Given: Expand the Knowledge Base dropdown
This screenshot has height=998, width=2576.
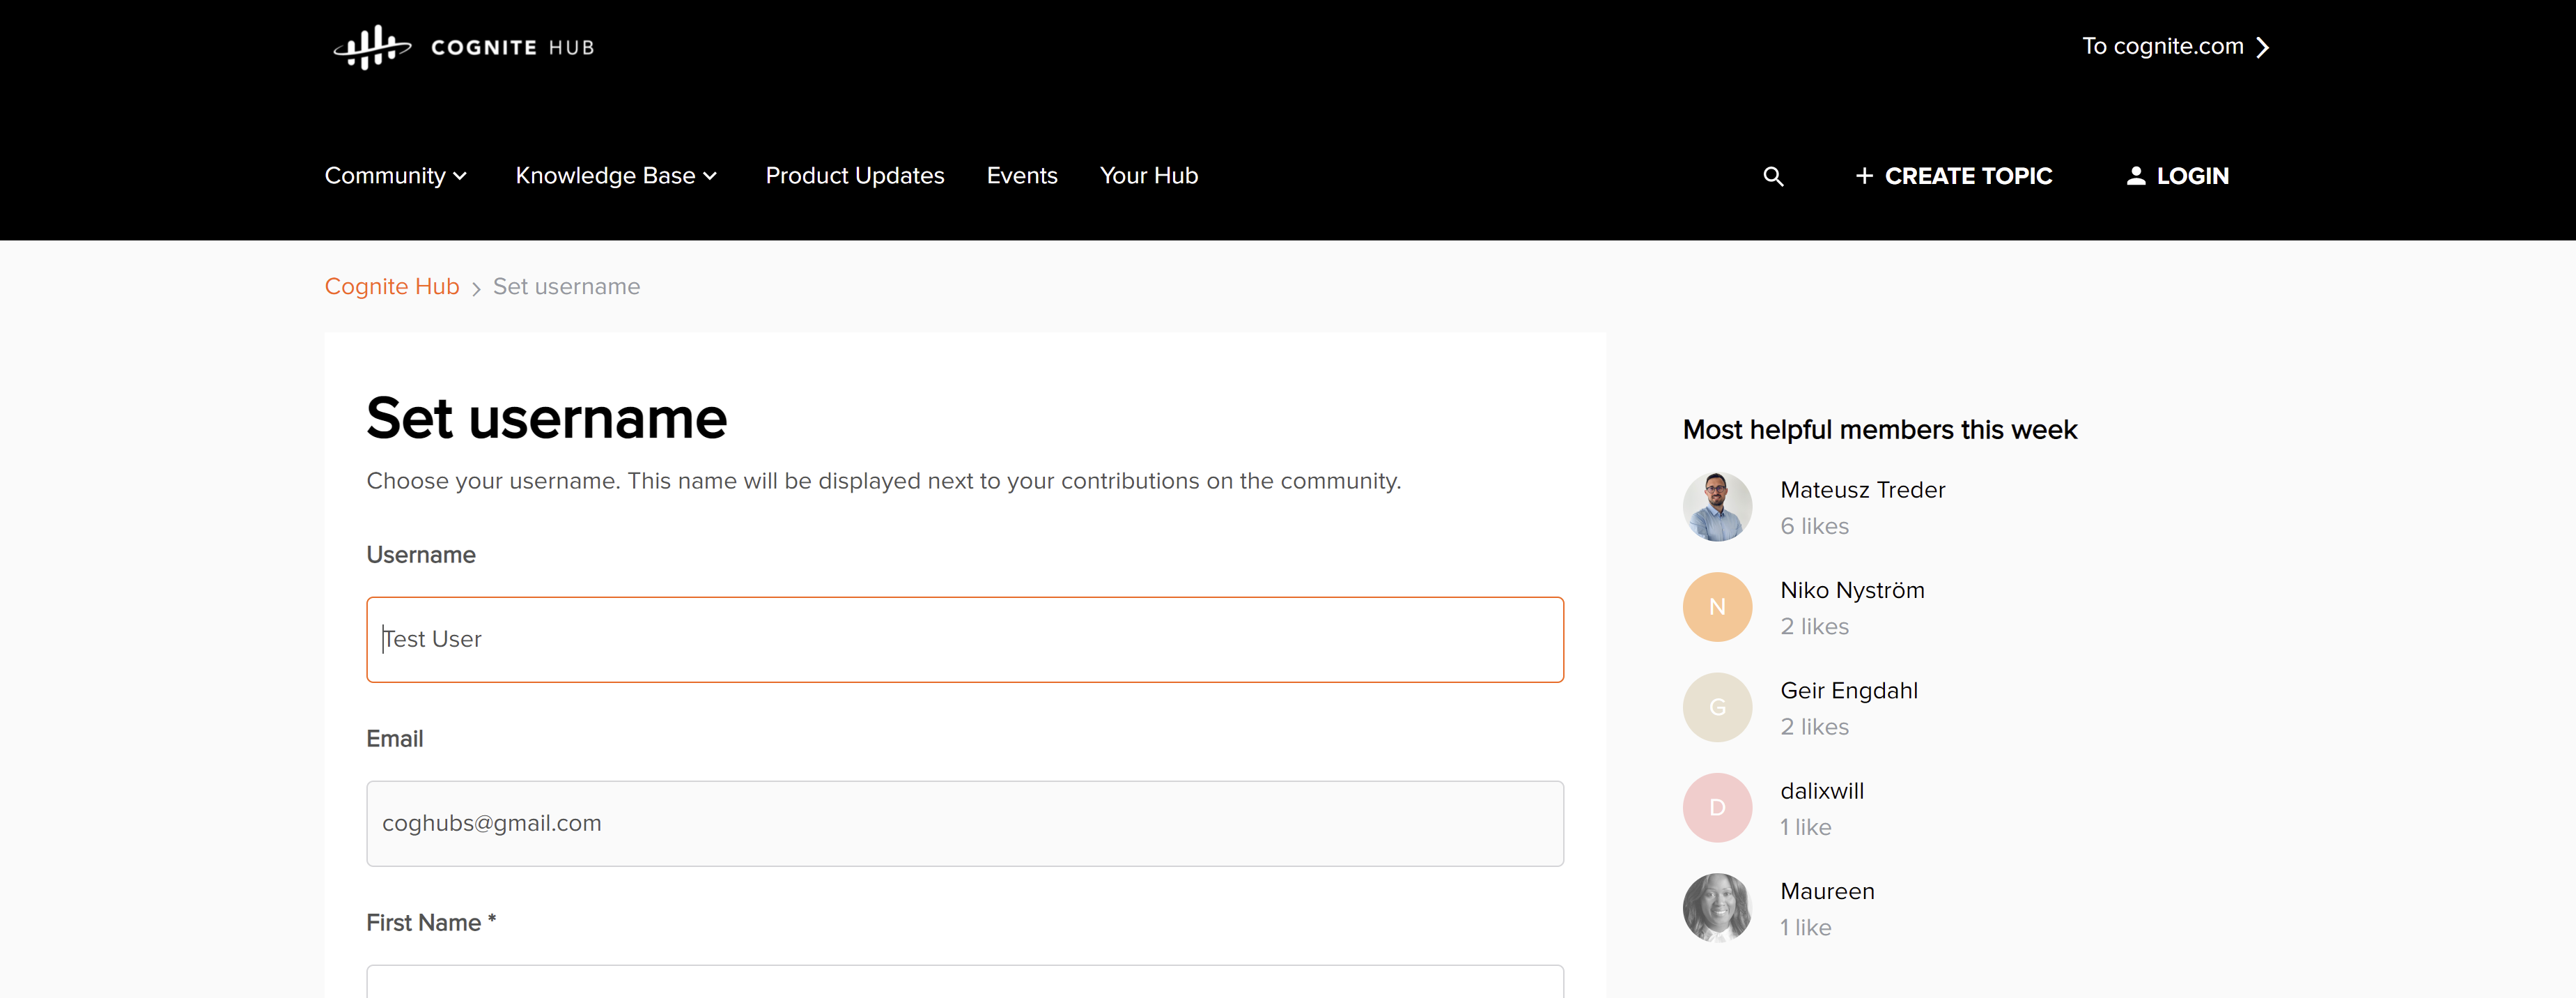Looking at the screenshot, I should coord(615,176).
